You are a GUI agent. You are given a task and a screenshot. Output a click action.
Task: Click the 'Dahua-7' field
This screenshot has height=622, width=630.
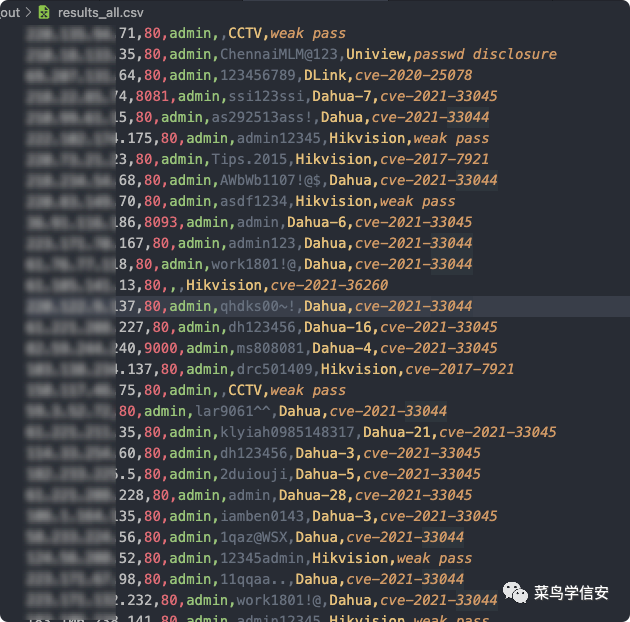coord(342,96)
